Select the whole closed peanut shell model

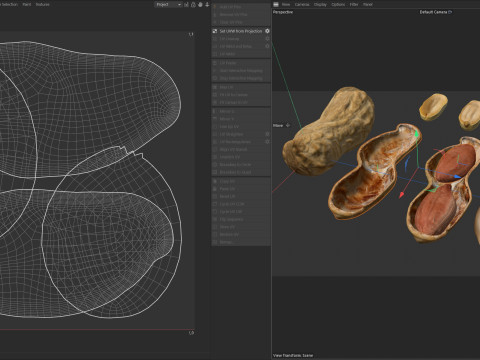(328, 130)
